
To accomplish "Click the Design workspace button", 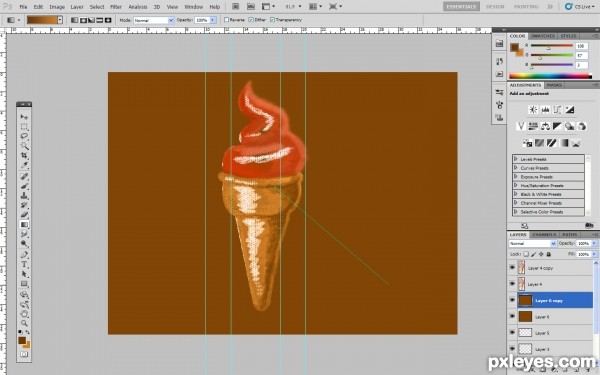I will tap(495, 7).
